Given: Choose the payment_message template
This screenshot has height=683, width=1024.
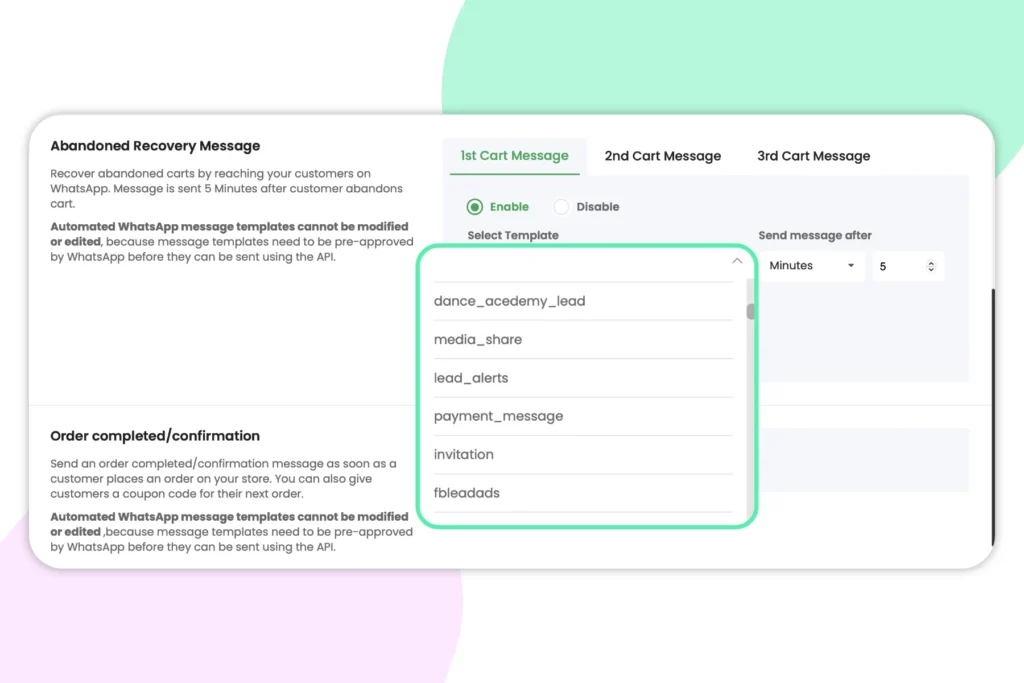Looking at the screenshot, I should tap(583, 416).
